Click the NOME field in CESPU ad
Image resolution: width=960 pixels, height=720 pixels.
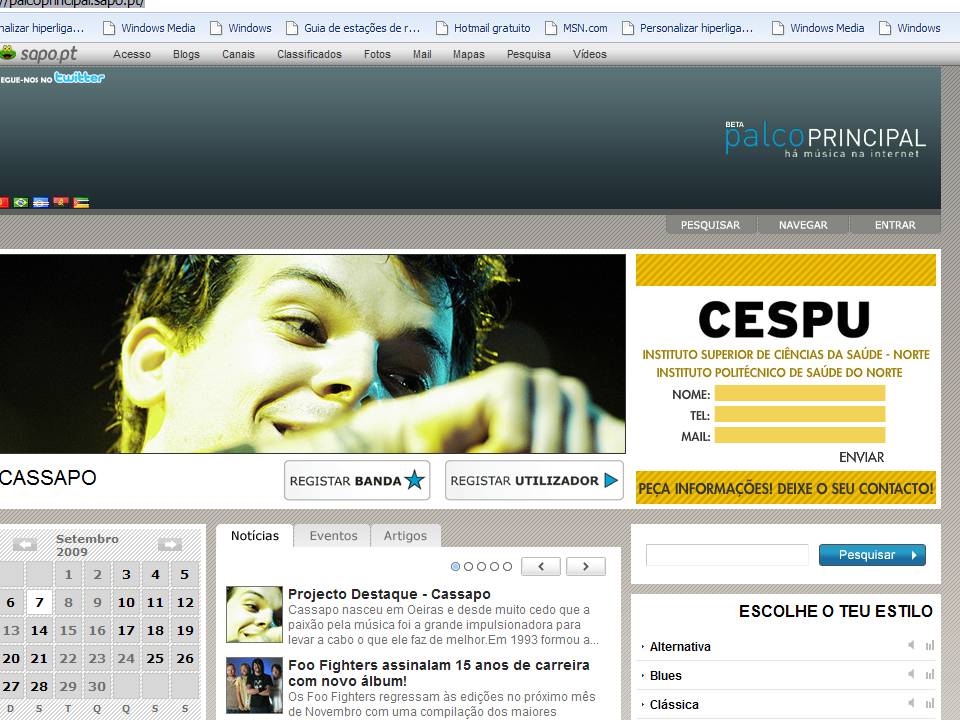tap(800, 394)
